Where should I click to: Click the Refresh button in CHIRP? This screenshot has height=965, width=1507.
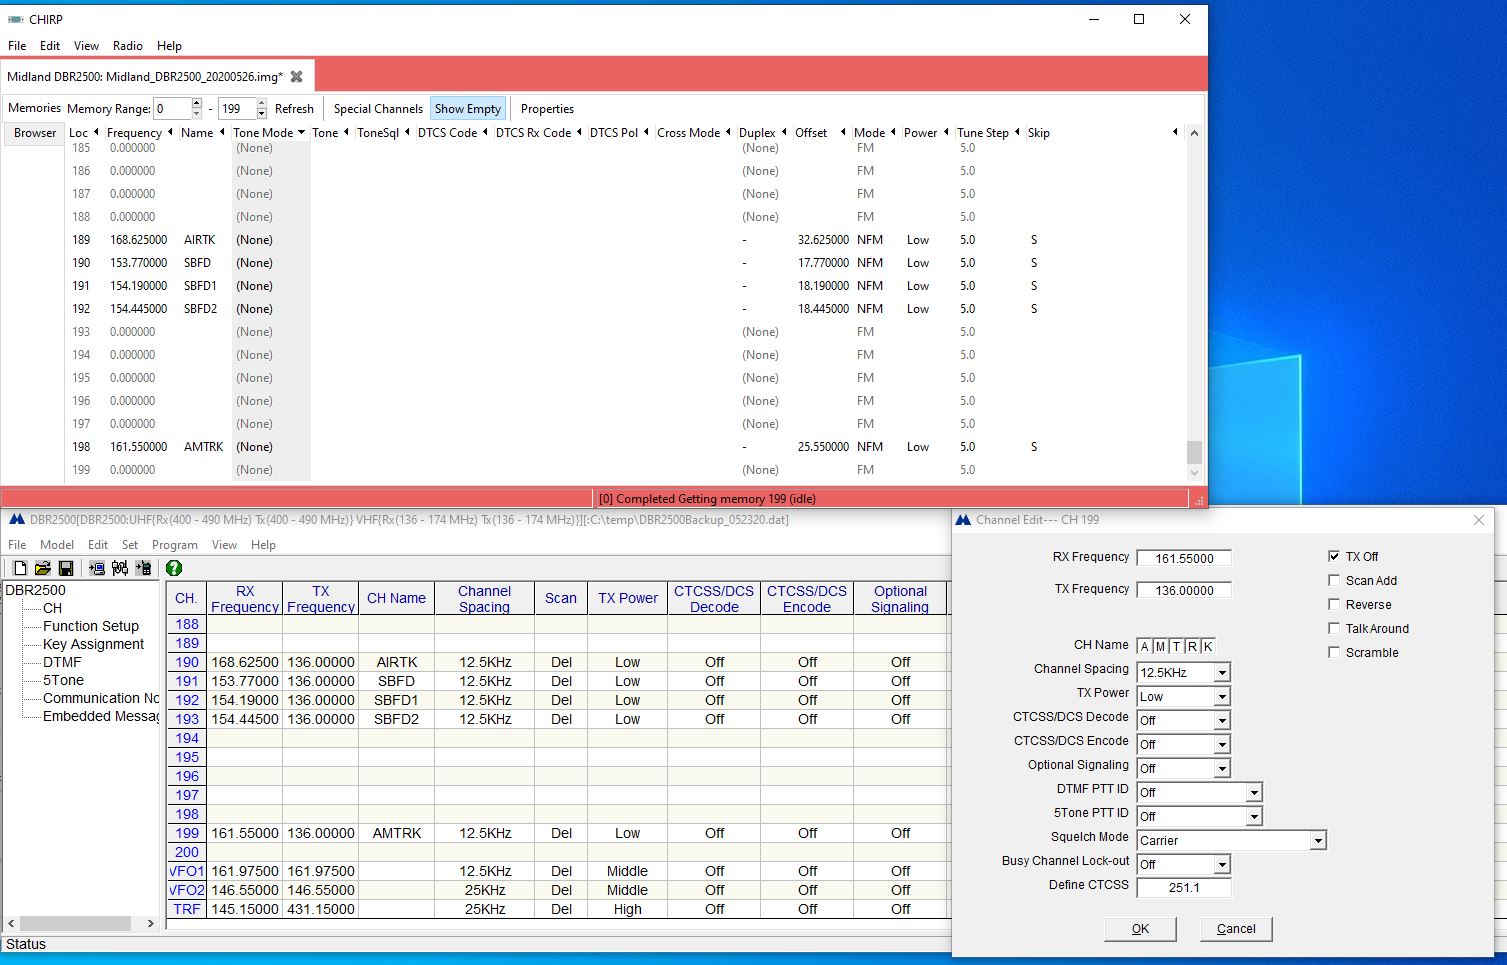[x=294, y=109]
